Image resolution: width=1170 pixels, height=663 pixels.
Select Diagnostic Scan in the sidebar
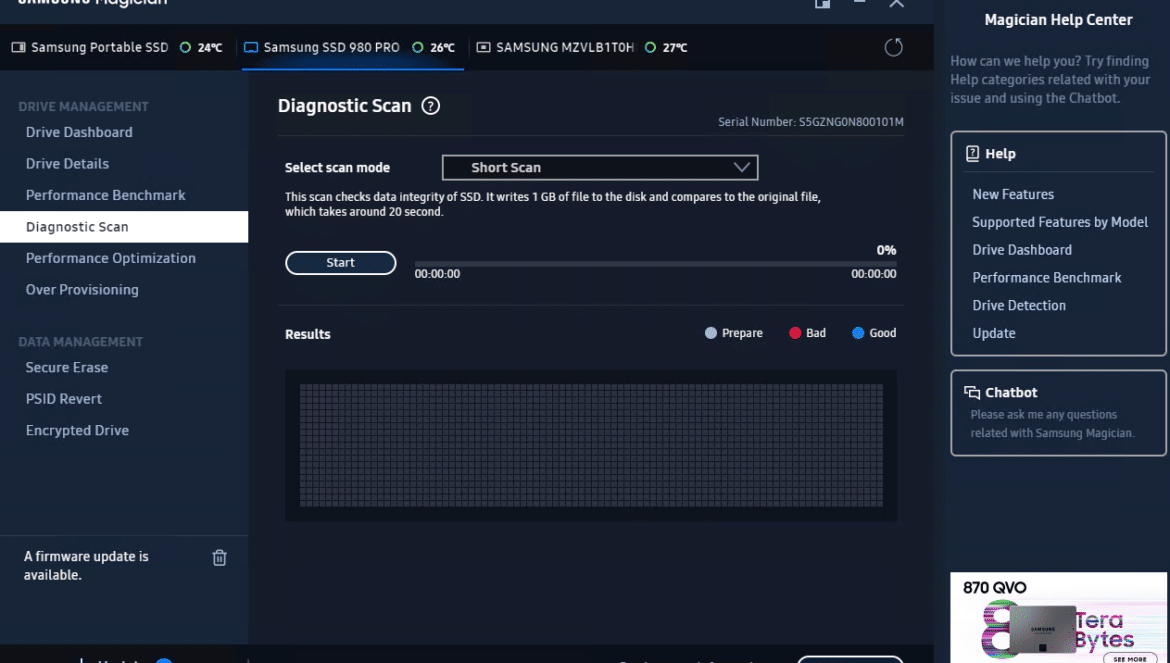point(124,227)
